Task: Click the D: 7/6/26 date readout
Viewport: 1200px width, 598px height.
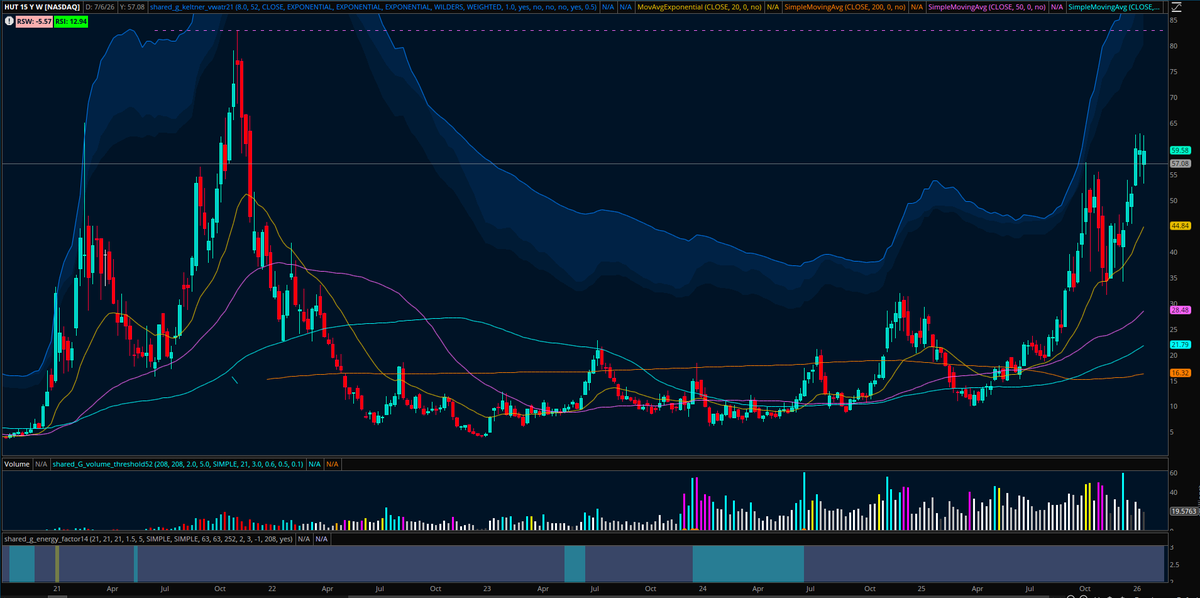Action: pos(101,7)
